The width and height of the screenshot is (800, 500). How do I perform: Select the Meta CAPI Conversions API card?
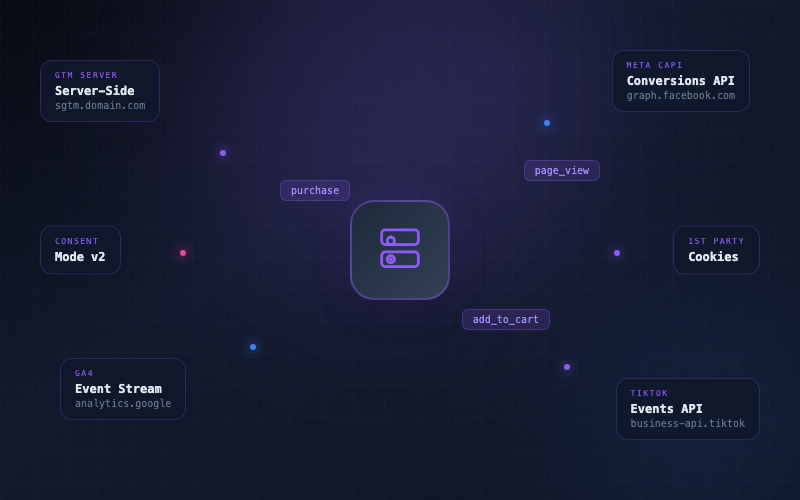(680, 80)
